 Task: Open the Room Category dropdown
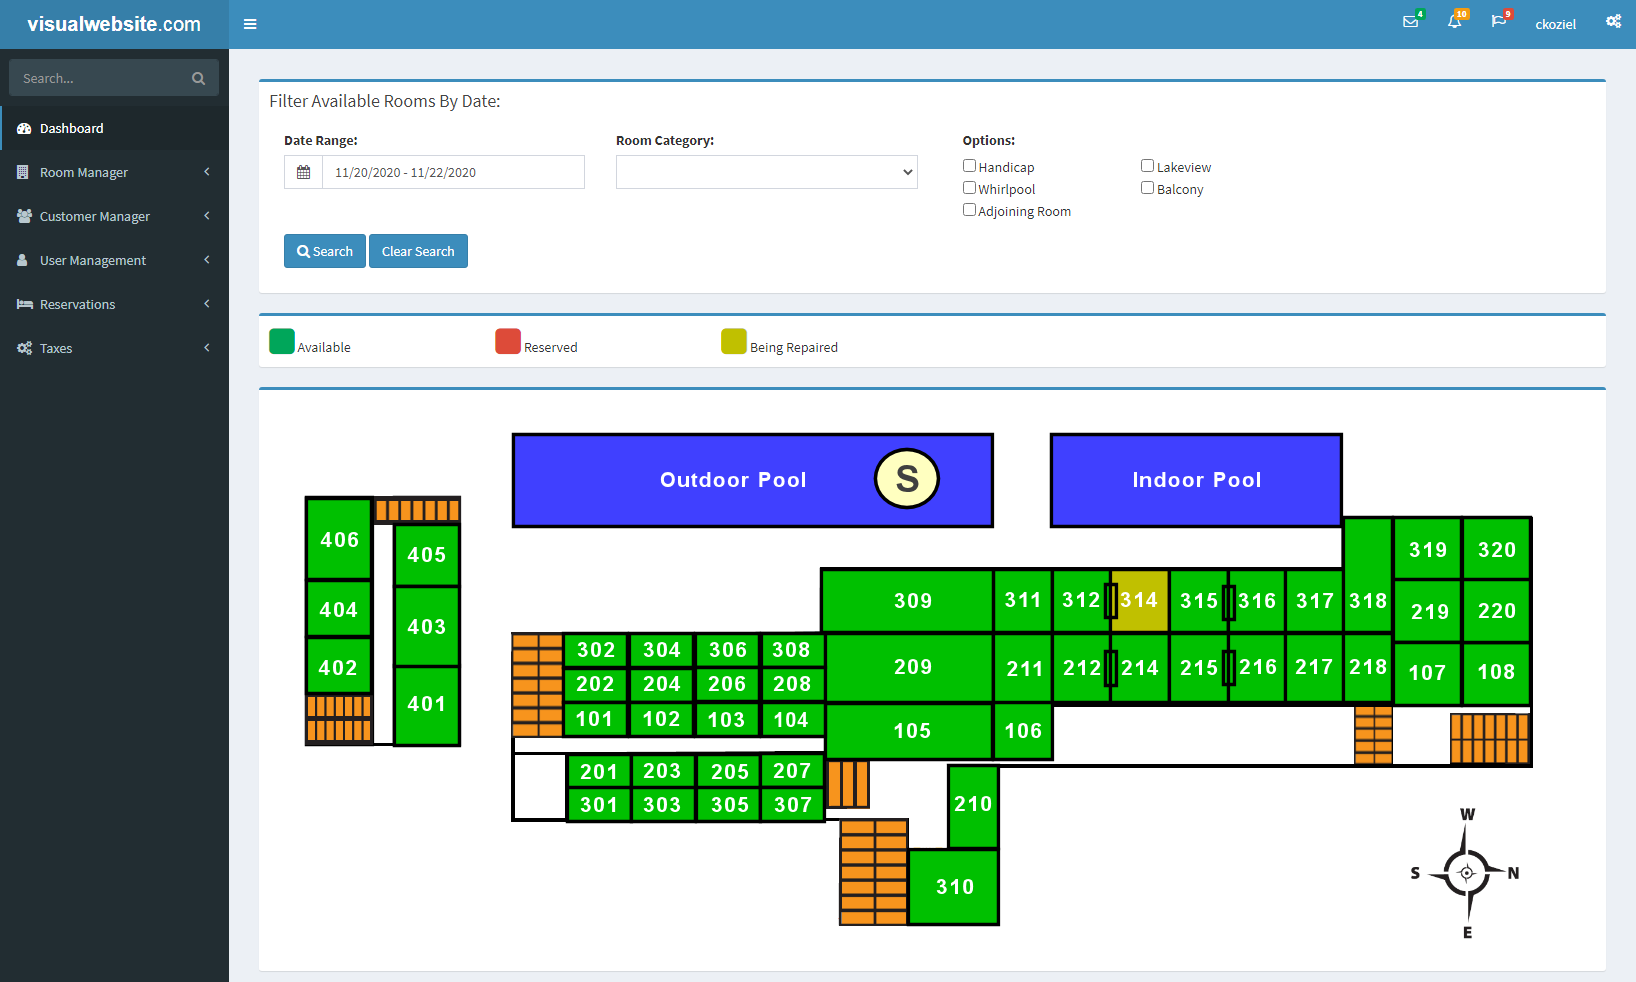[x=766, y=172]
